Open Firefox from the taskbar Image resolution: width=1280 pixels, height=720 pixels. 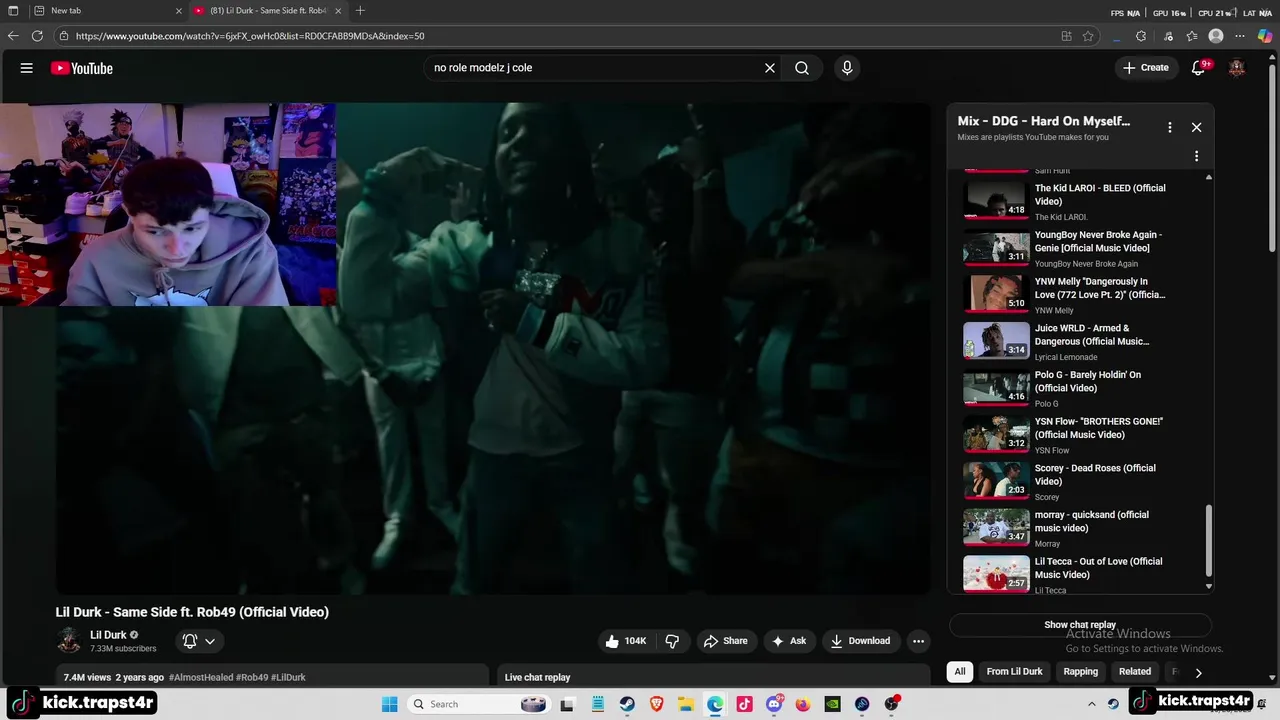(803, 704)
